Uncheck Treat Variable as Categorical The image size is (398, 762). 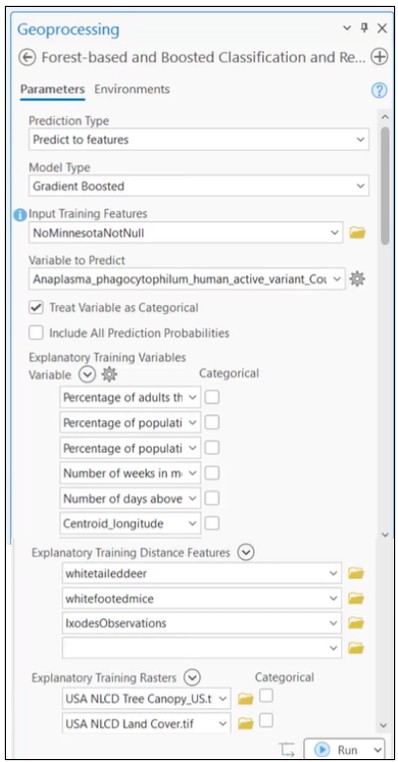click(36, 308)
